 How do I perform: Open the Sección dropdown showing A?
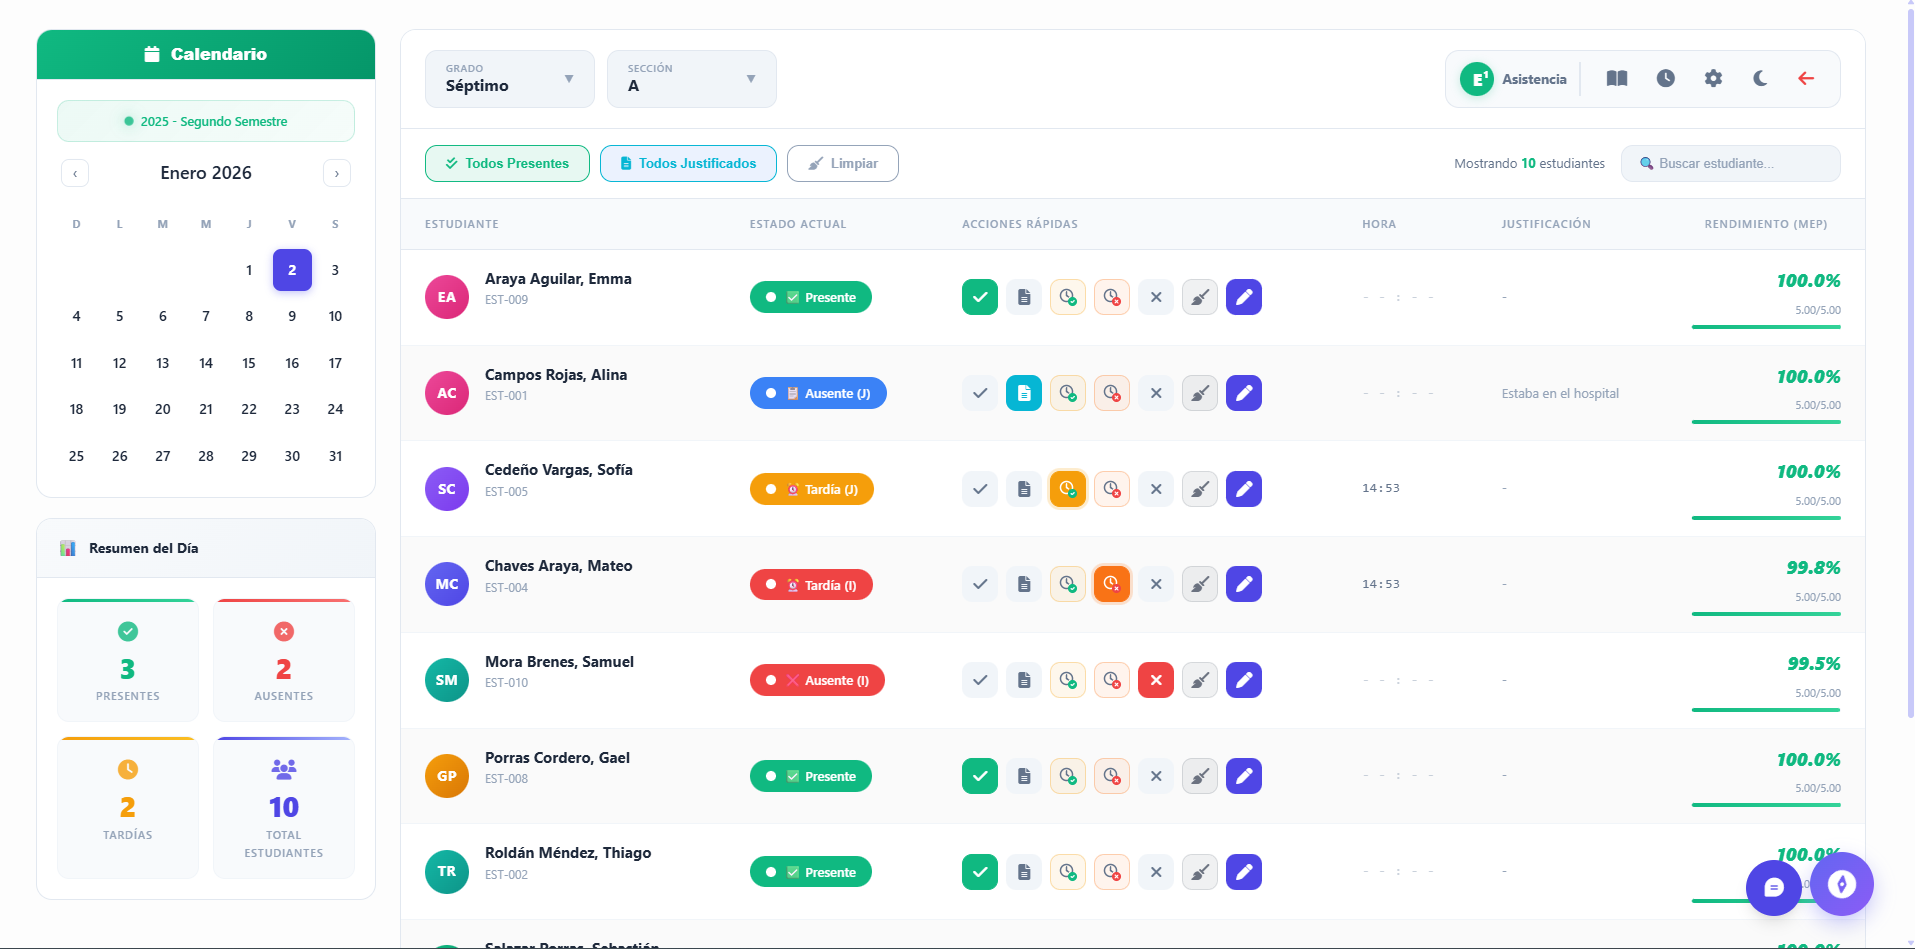click(691, 79)
